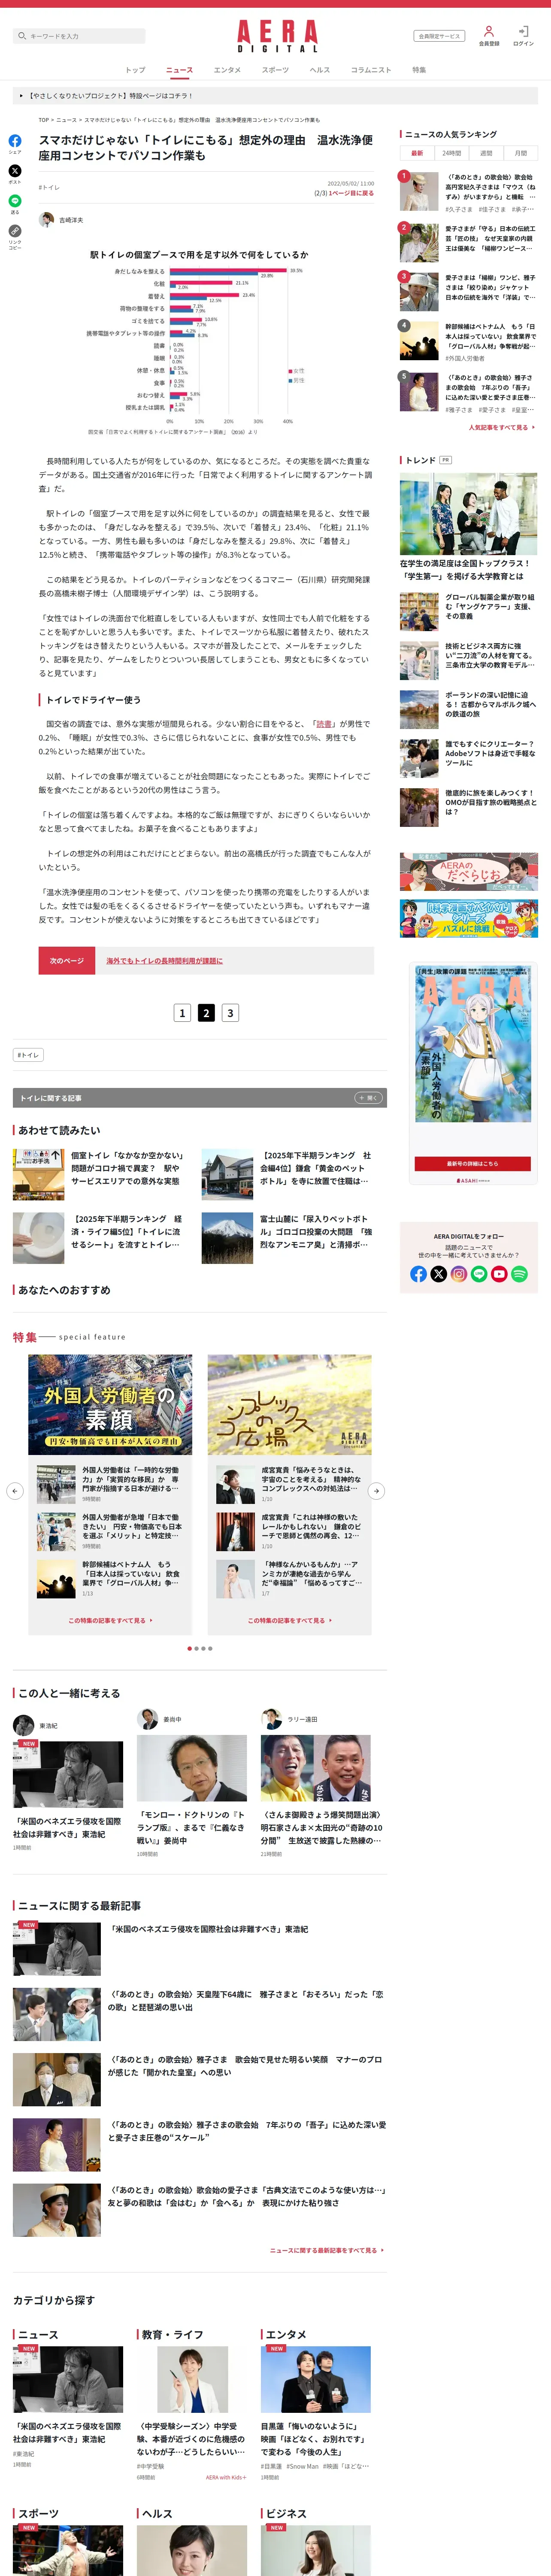Go to pagination page 1
Image resolution: width=551 pixels, height=2576 pixels.
pos(182,1013)
